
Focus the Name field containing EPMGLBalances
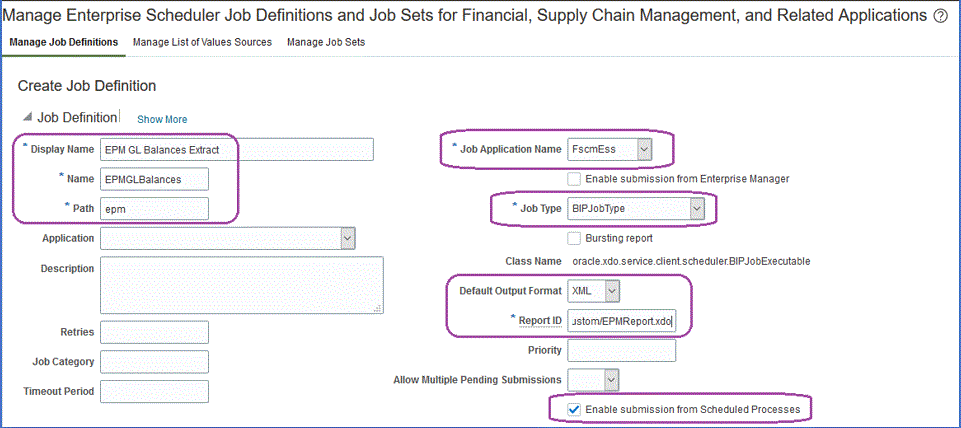155,179
